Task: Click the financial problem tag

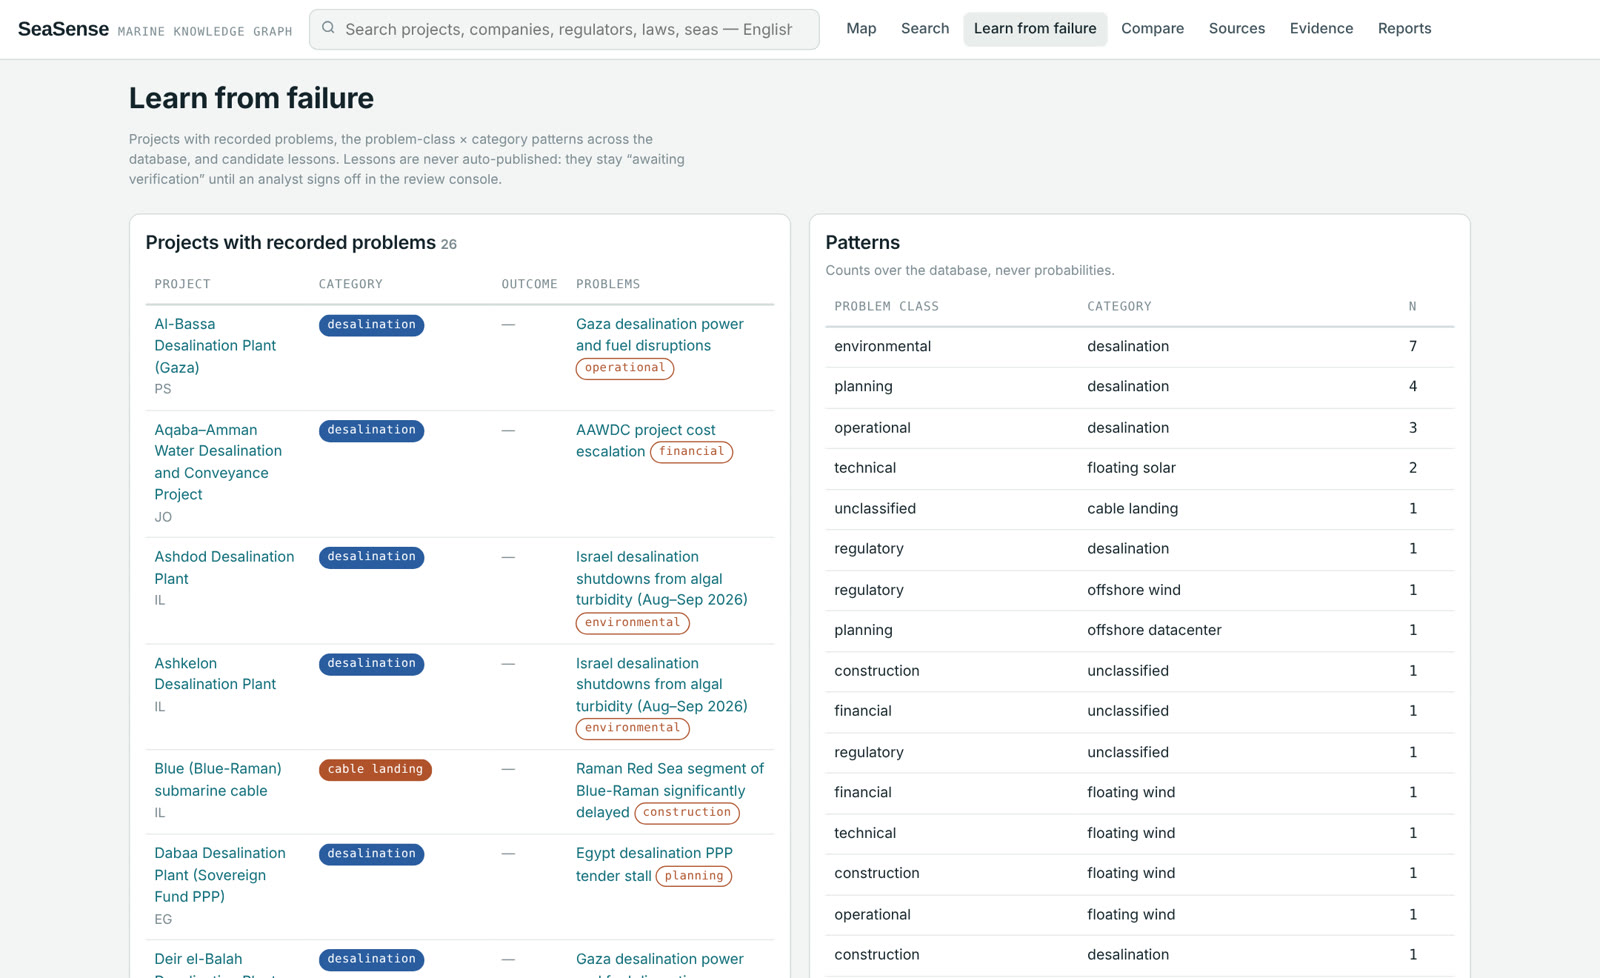Action: pyautogui.click(x=691, y=452)
